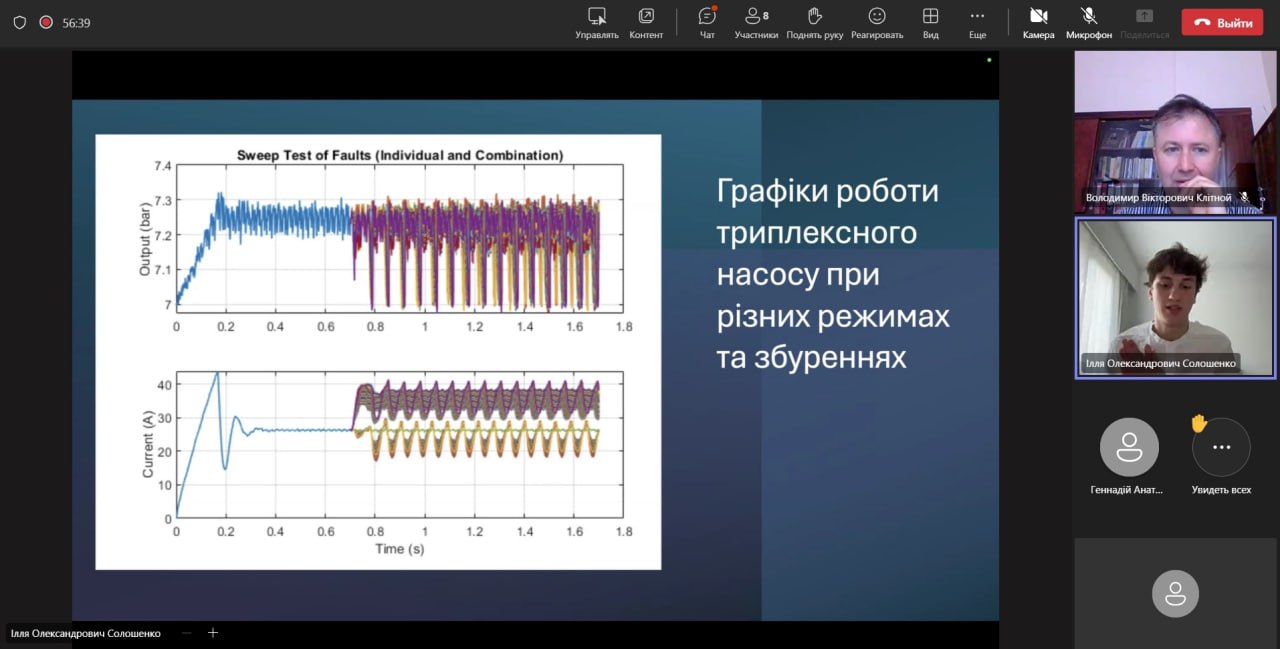Click muted mic icon on Клітной tile

click(x=1245, y=198)
